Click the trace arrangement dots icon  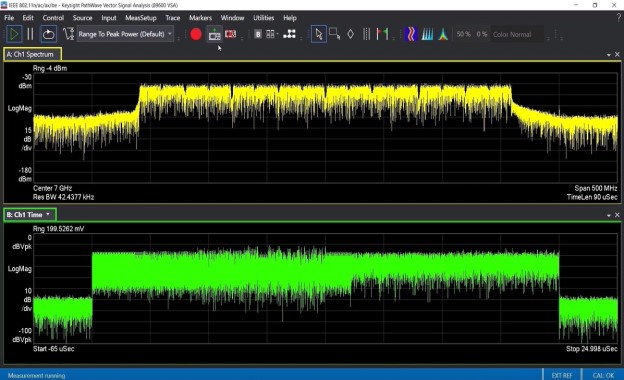[x=289, y=34]
